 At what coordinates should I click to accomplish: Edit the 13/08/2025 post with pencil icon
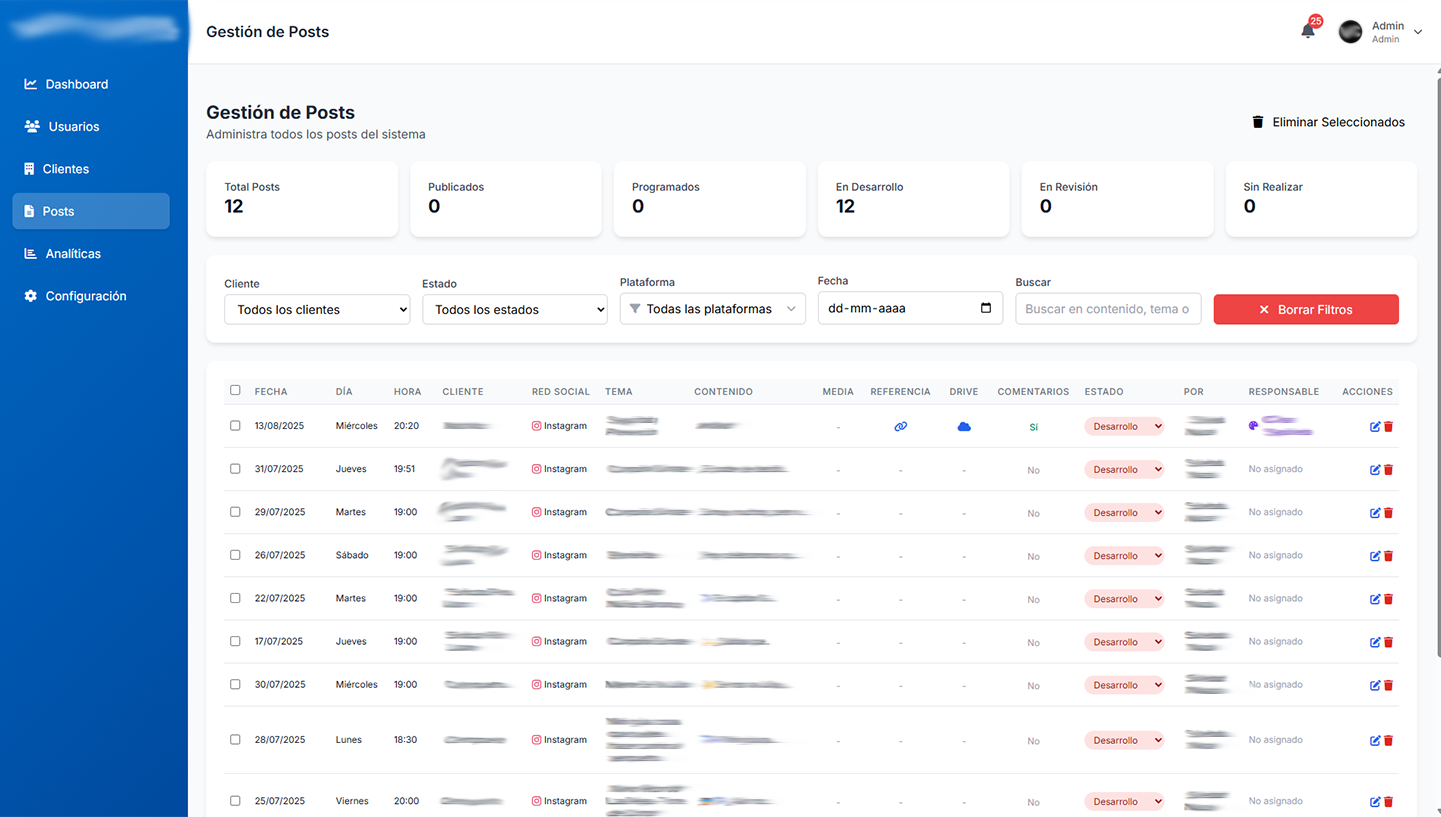point(1374,425)
